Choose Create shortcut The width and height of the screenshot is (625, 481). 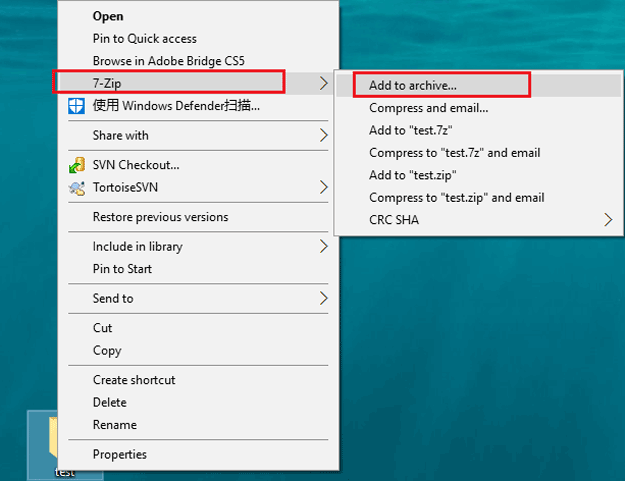(x=199, y=380)
